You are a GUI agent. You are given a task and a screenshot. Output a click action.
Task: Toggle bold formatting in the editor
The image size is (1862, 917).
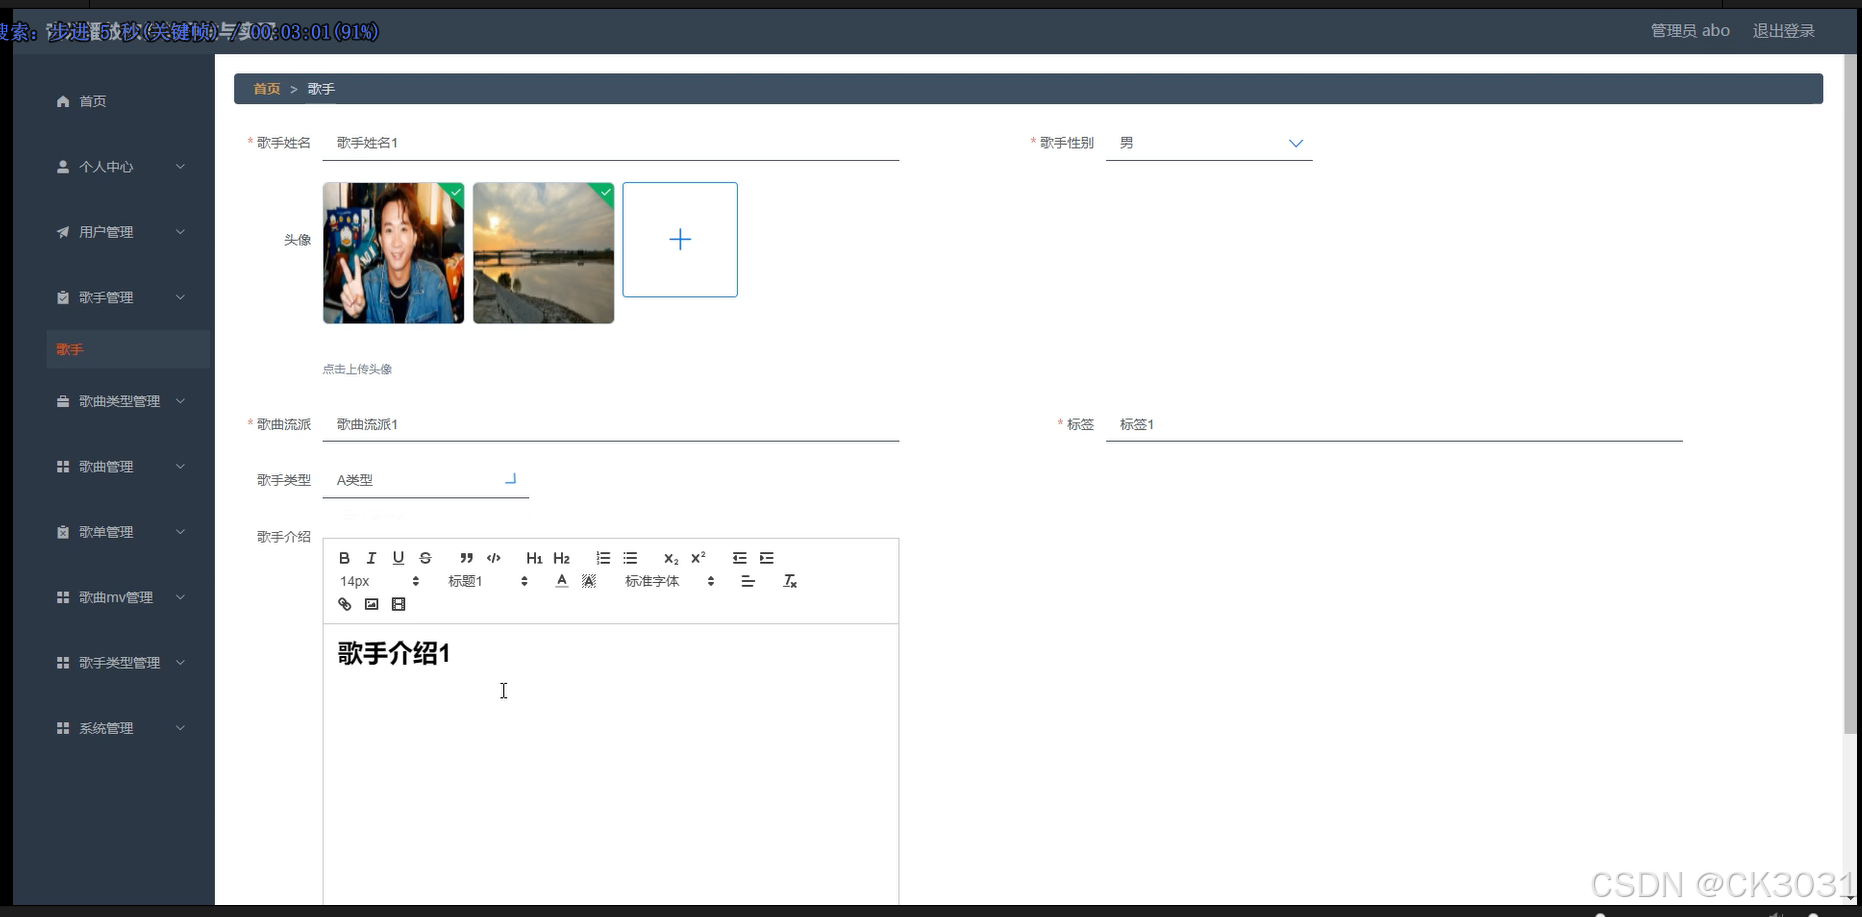pyautogui.click(x=344, y=558)
